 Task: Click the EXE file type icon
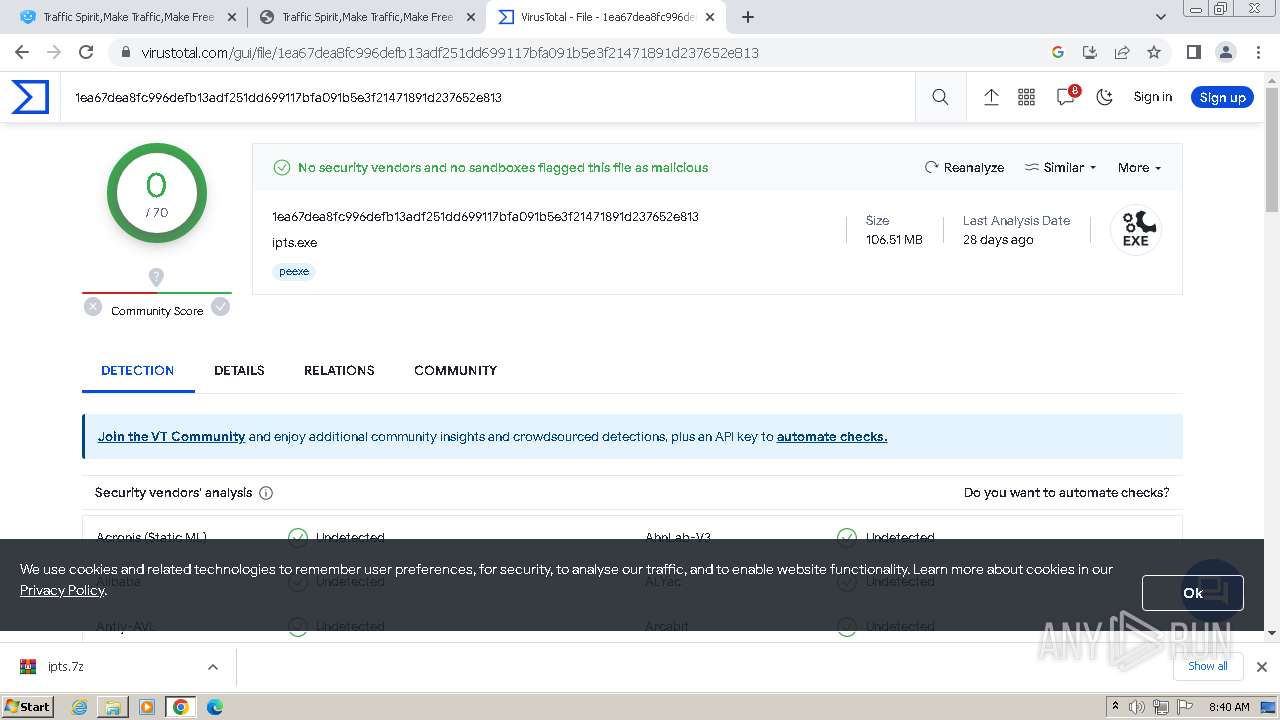[x=1135, y=230]
